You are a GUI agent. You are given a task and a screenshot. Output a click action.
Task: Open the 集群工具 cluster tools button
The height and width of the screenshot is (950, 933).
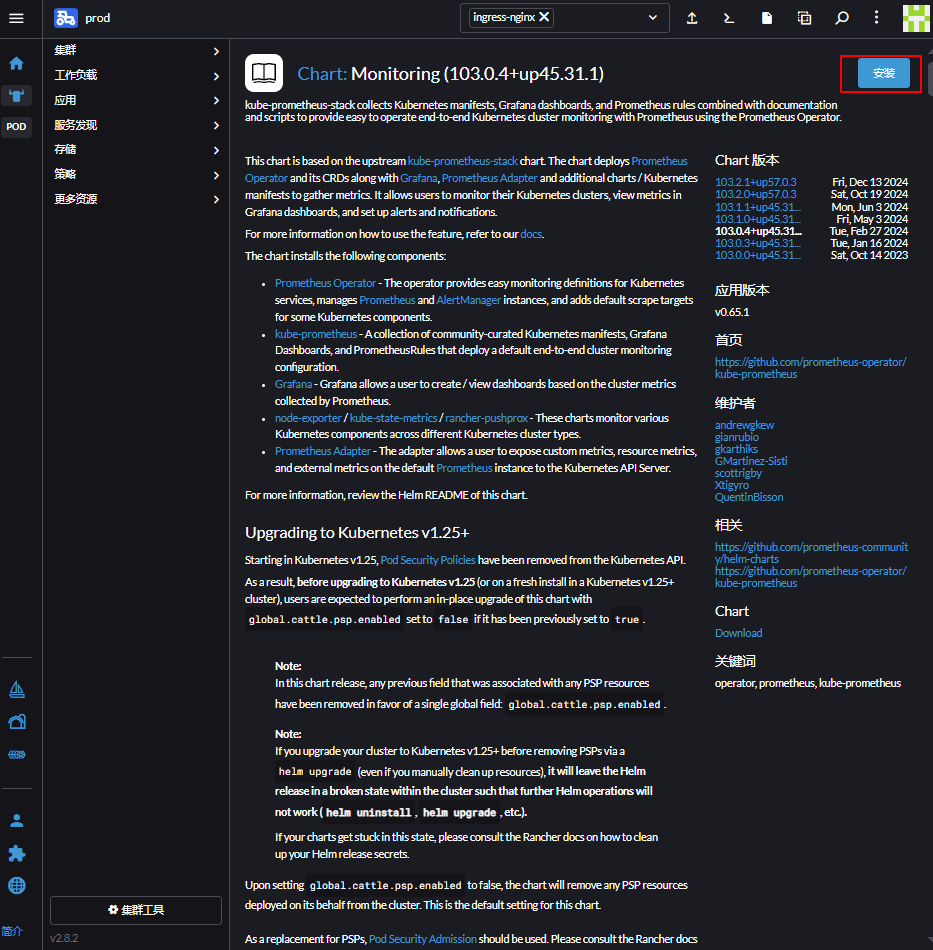coord(136,910)
